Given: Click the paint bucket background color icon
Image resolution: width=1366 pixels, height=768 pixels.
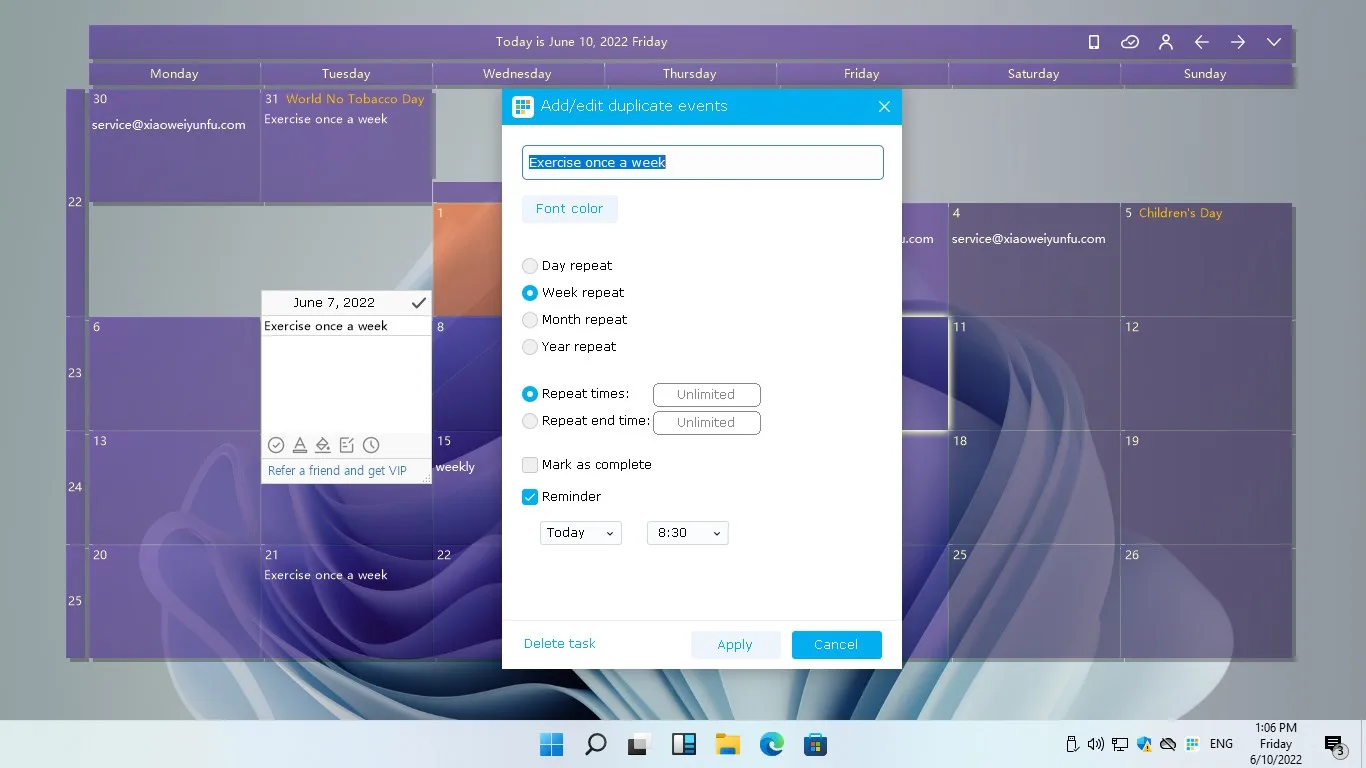Looking at the screenshot, I should tap(323, 445).
